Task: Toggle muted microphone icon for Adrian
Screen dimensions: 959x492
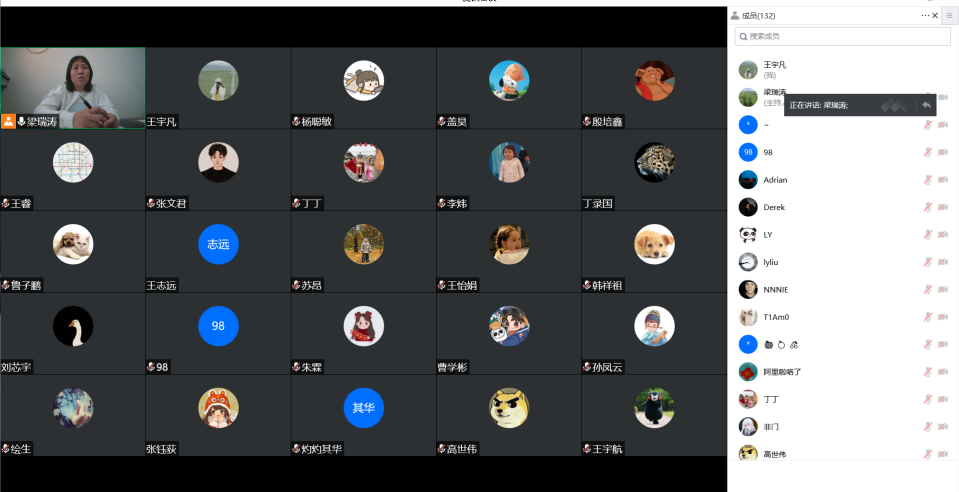Action: tap(928, 180)
